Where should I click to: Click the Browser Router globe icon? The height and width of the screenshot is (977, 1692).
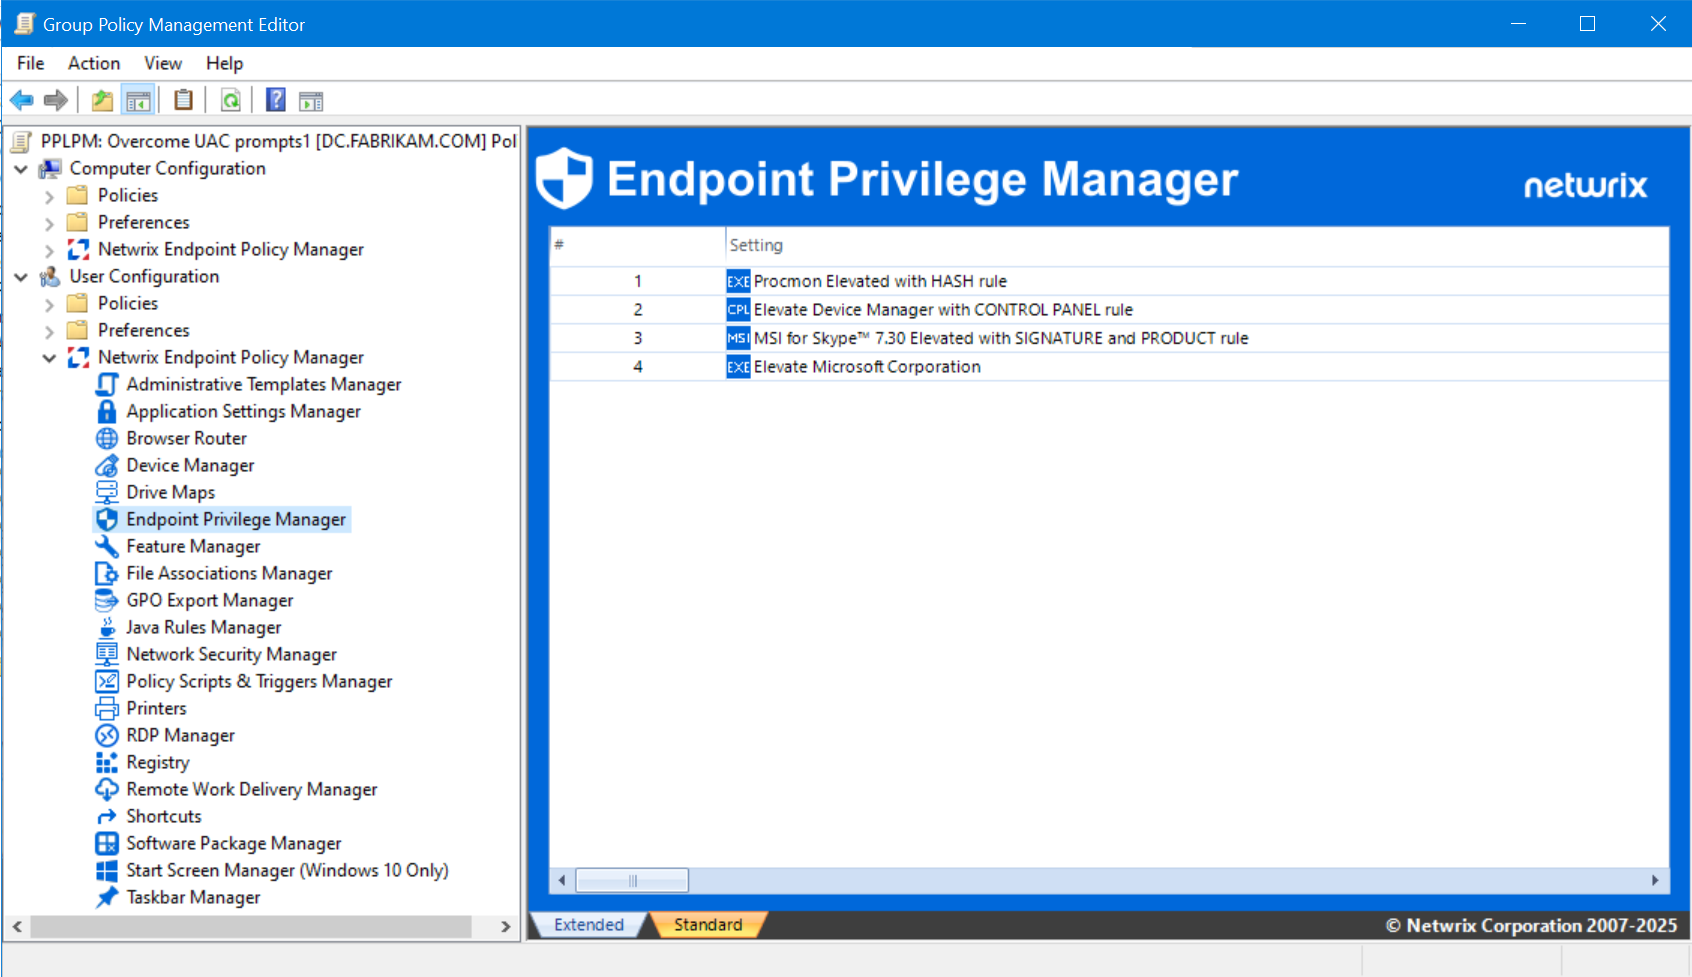click(107, 438)
